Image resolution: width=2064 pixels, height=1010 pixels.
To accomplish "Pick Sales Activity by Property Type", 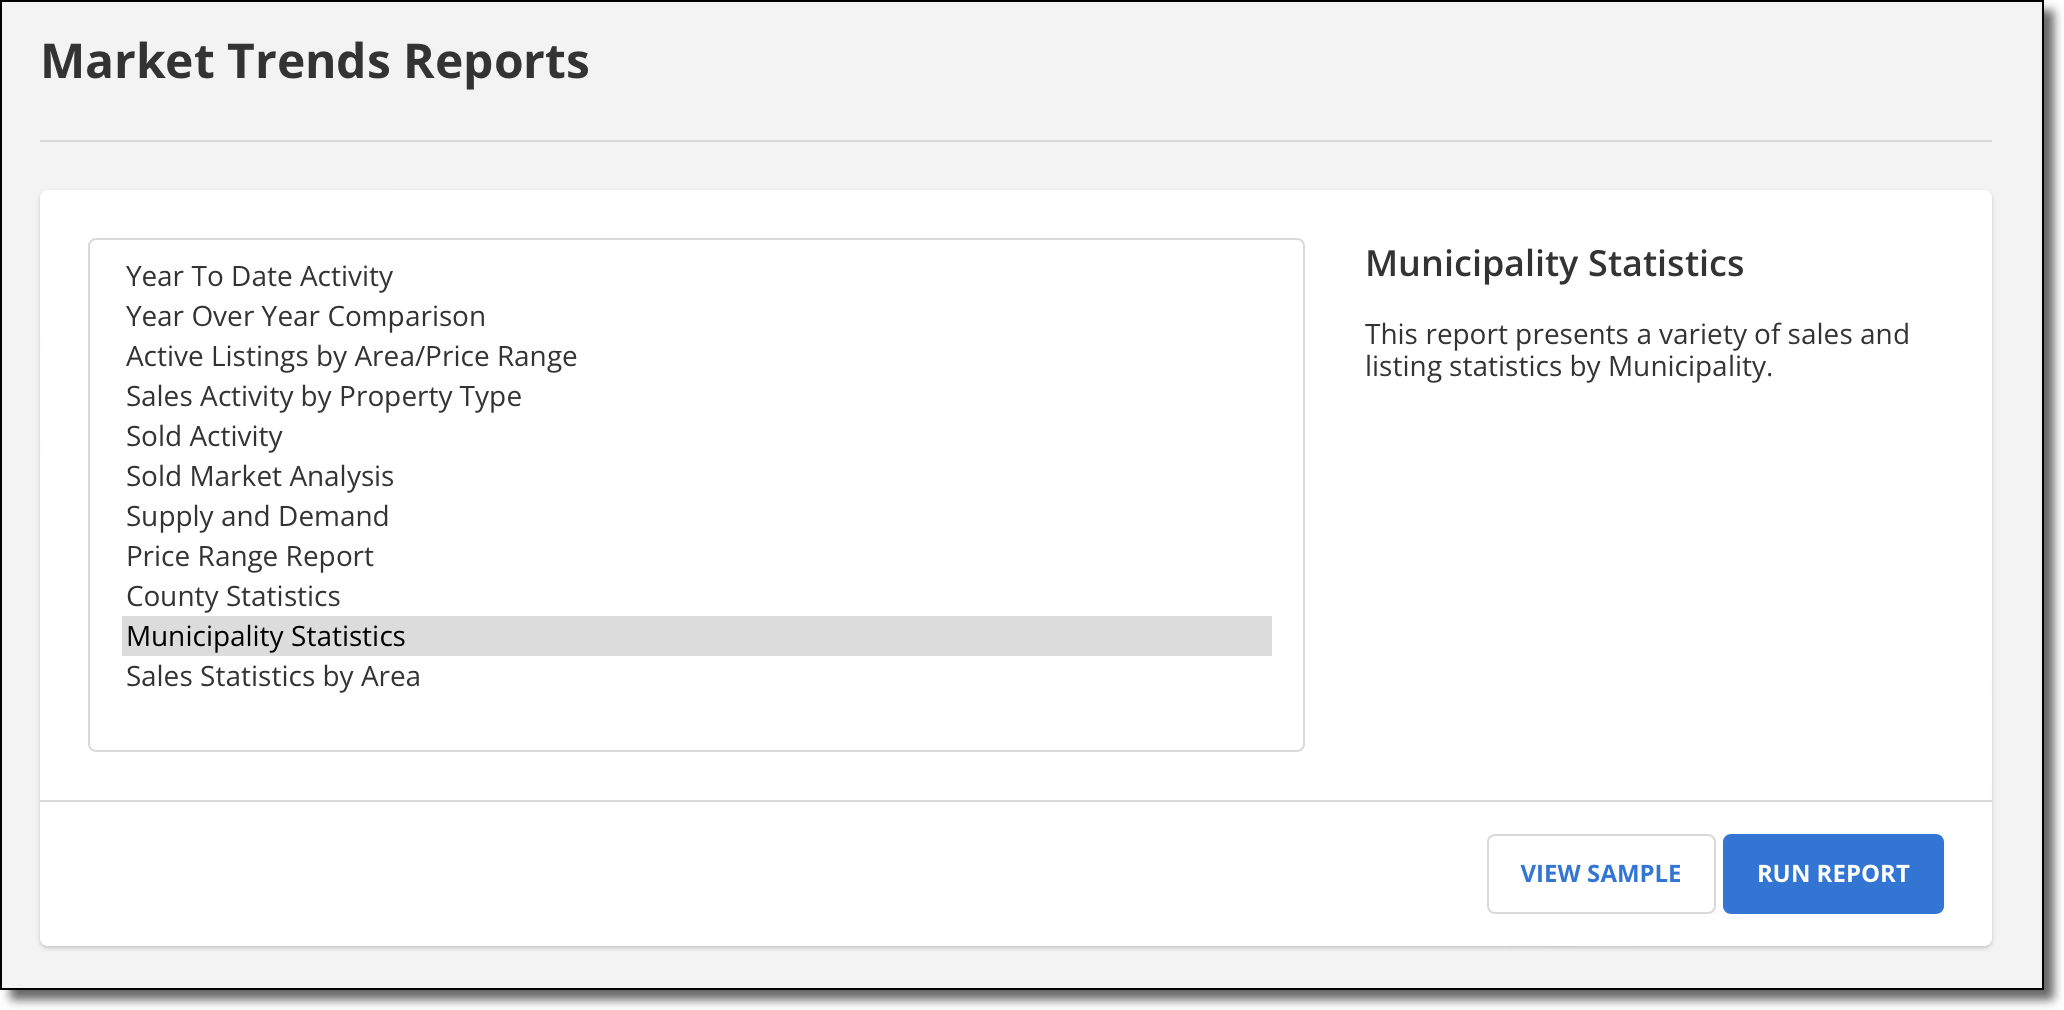I will 697,396.
